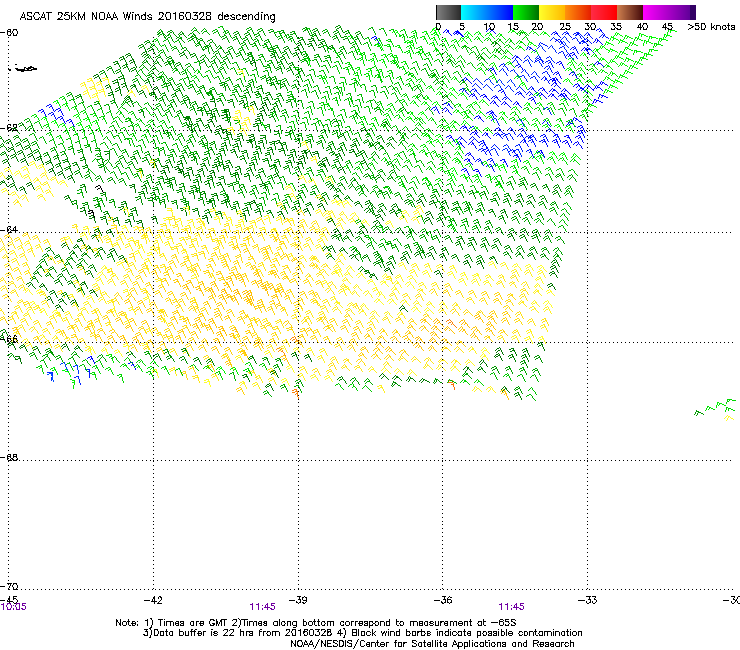This screenshot has height=650, width=740.
Task: Click the legend tick label '10'
Action: point(489,27)
